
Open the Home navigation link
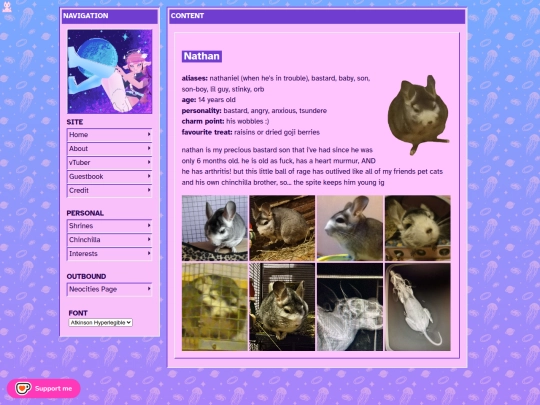pos(110,135)
